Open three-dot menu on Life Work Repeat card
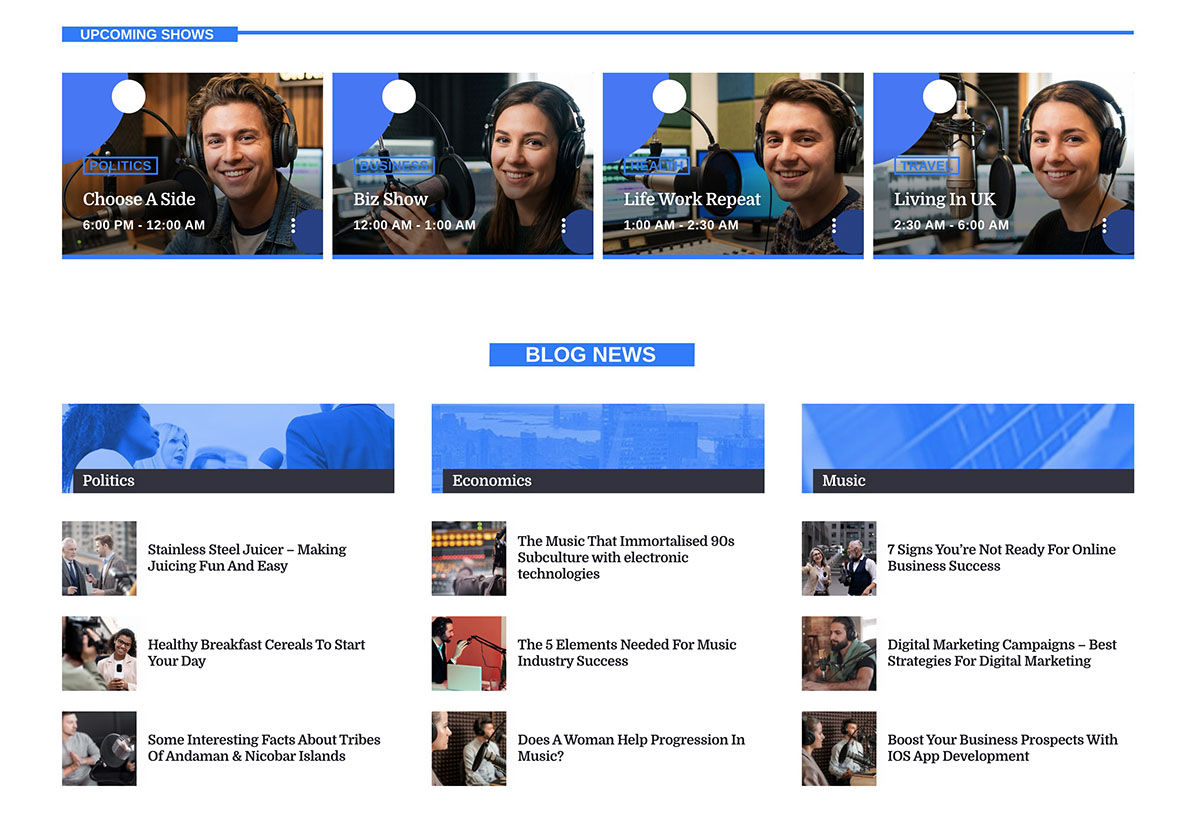 pos(834,226)
